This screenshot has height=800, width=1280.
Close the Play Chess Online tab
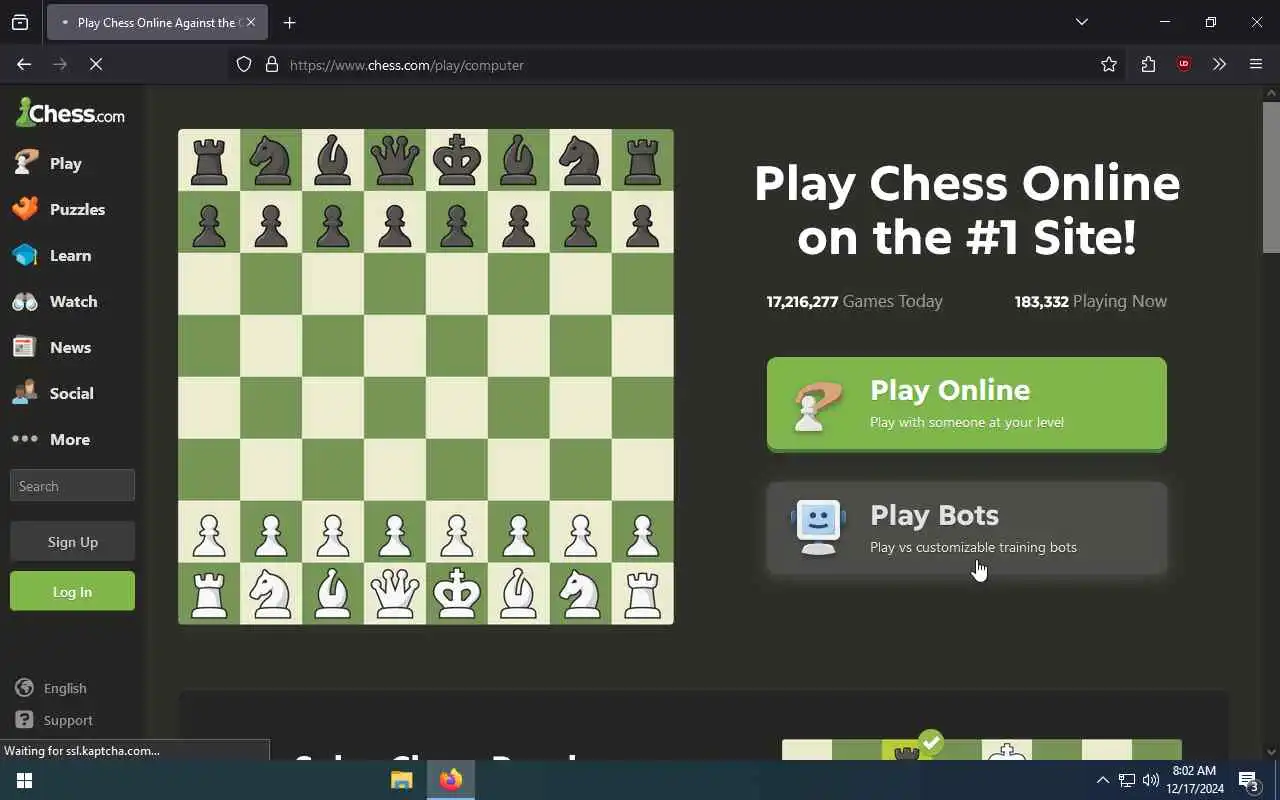[x=251, y=22]
